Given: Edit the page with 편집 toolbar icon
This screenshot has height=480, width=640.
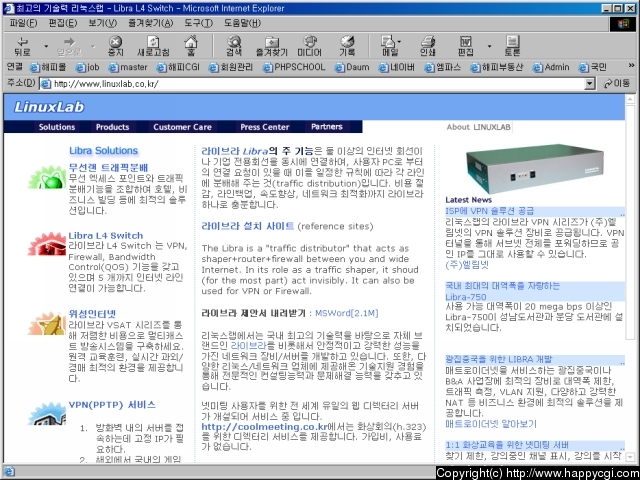Looking at the screenshot, I should pyautogui.click(x=465, y=46).
